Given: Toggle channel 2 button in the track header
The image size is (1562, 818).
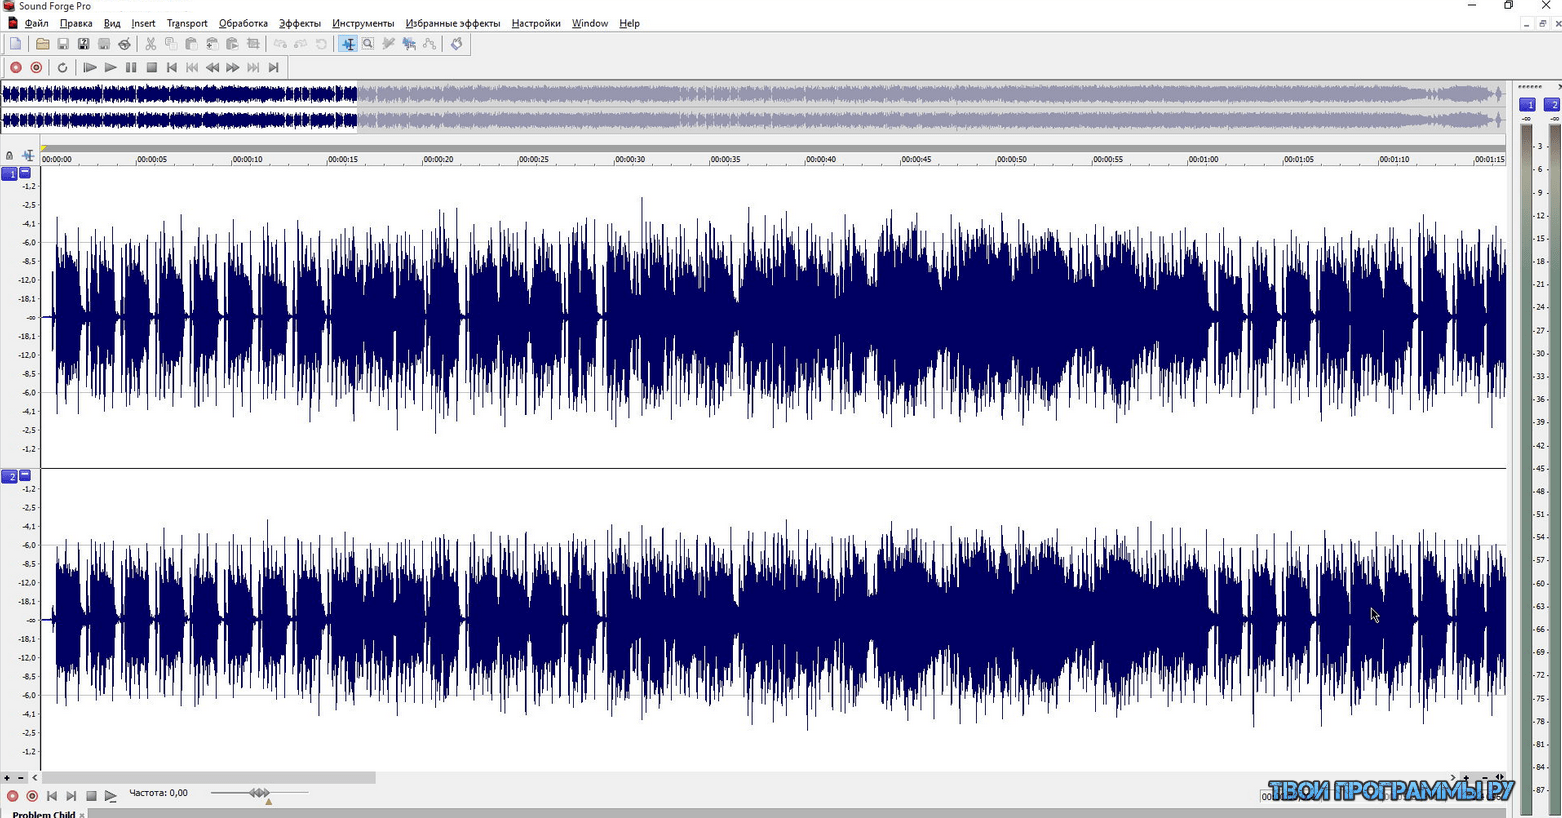Looking at the screenshot, I should pyautogui.click(x=9, y=477).
